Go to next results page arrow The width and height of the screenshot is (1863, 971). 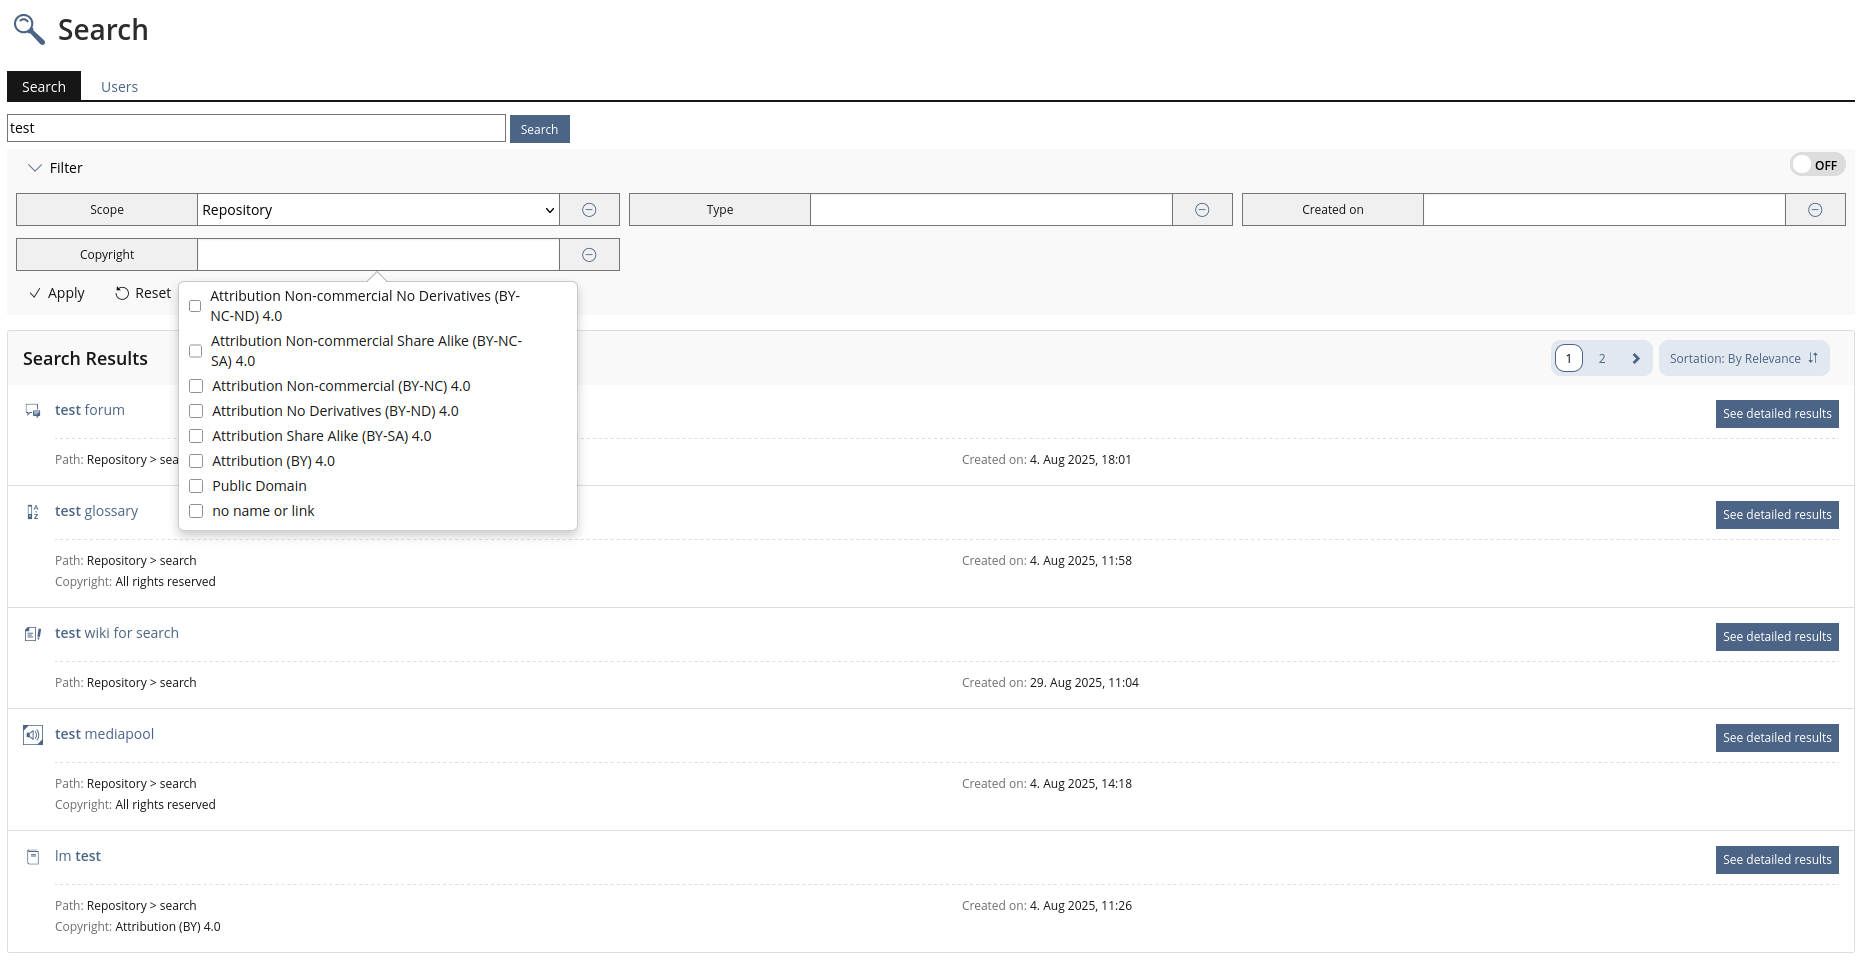[x=1635, y=359]
